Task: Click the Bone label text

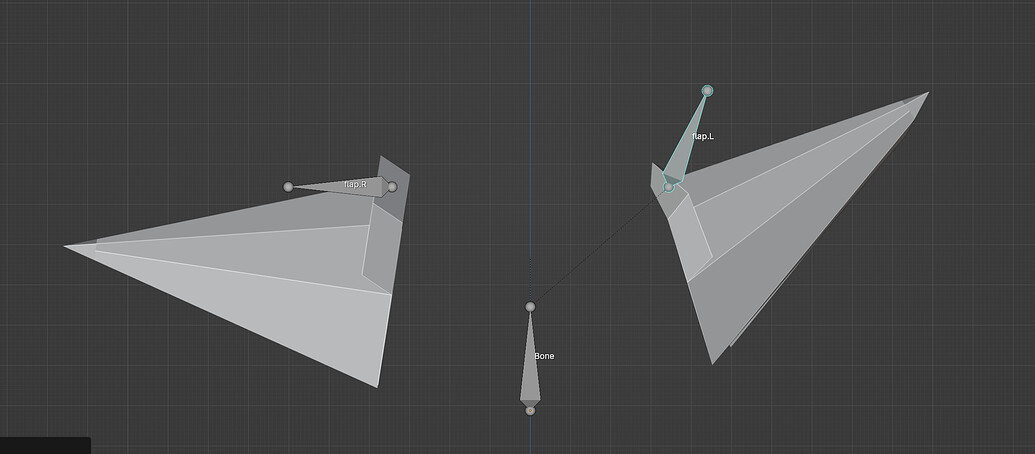Action: point(545,356)
